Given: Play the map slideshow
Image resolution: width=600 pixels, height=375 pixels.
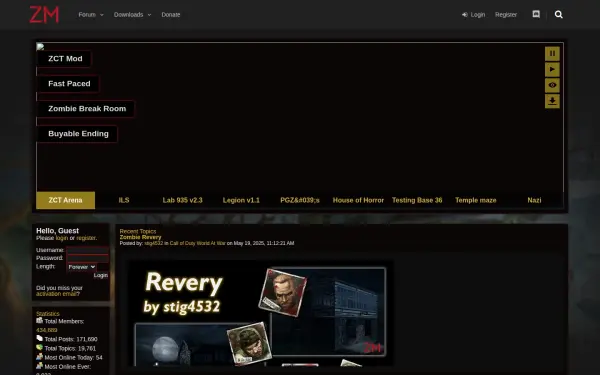Looking at the screenshot, I should pos(552,69).
